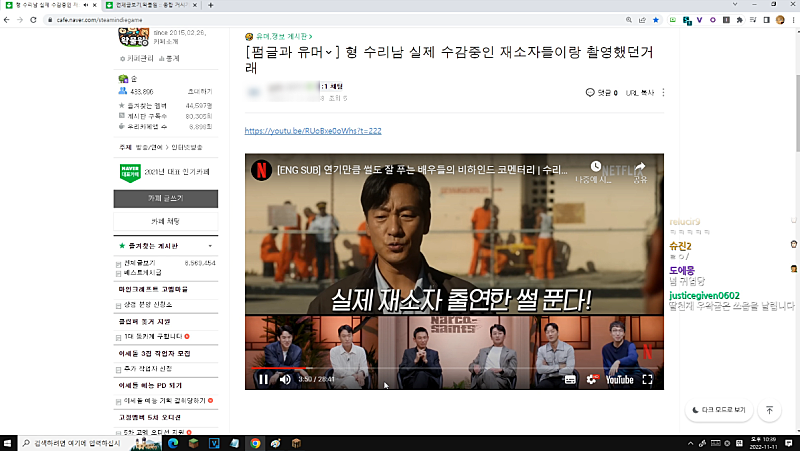Show hidden system tray icons
This screenshot has height=451, width=800.
[x=690, y=443]
